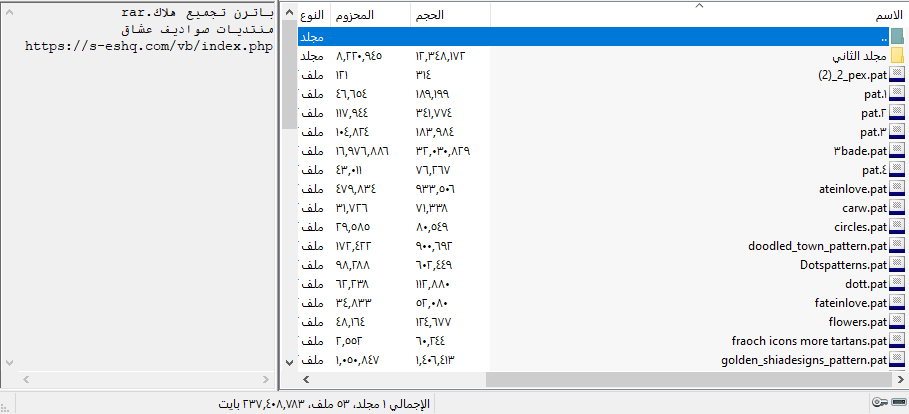
Task: Click the file icon of ateinlove.pat
Action: click(x=897, y=188)
